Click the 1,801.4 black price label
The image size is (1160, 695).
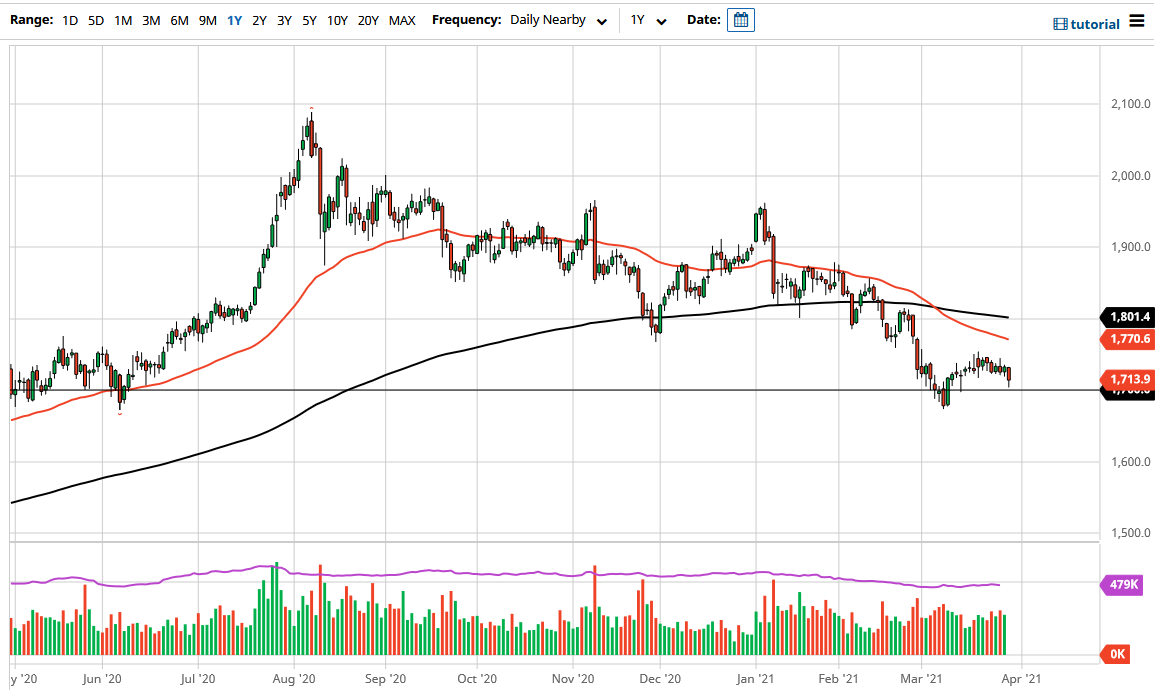click(x=1129, y=317)
